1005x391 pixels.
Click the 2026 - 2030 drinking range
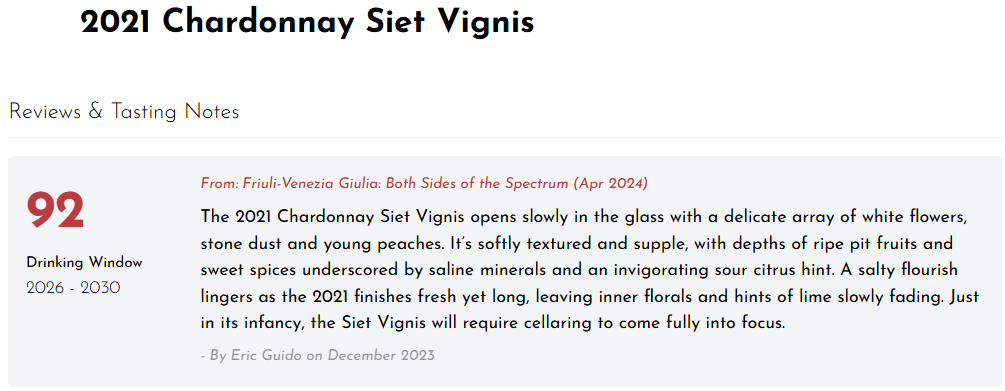click(73, 288)
